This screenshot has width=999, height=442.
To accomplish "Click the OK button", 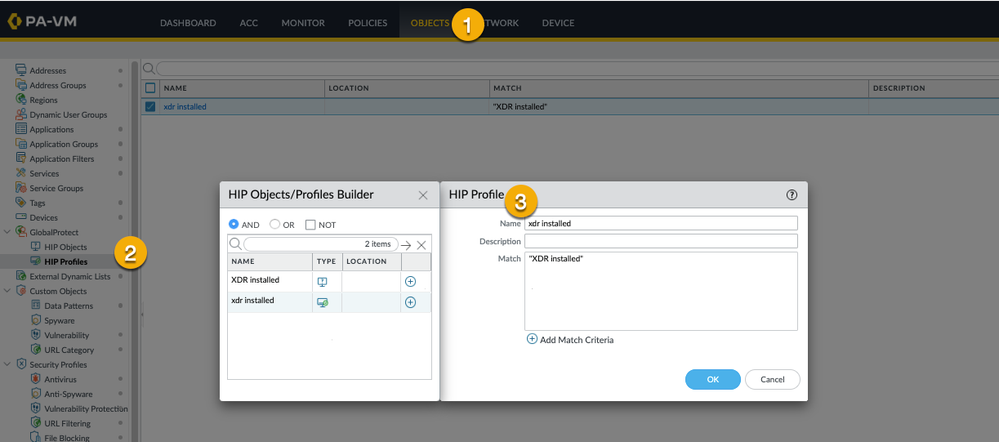I will pos(712,380).
